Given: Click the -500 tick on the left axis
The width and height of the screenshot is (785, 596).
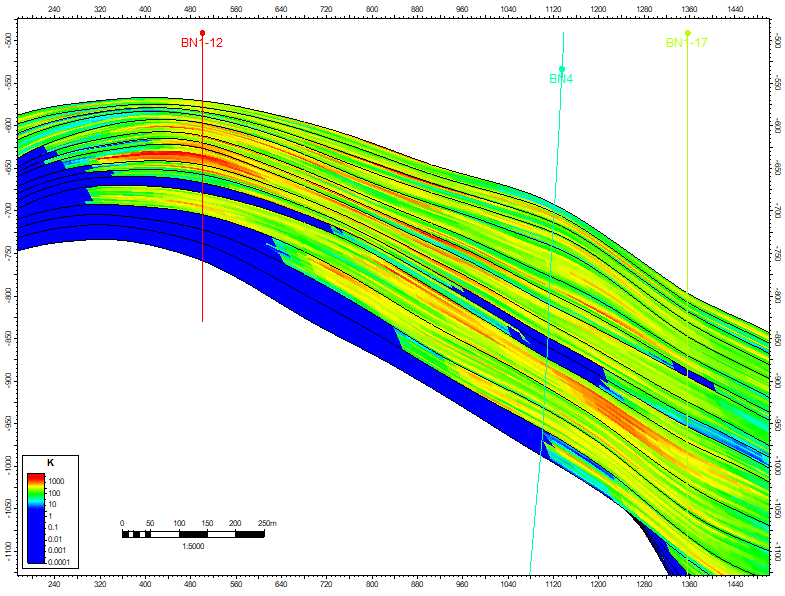Looking at the screenshot, I should click(8, 40).
